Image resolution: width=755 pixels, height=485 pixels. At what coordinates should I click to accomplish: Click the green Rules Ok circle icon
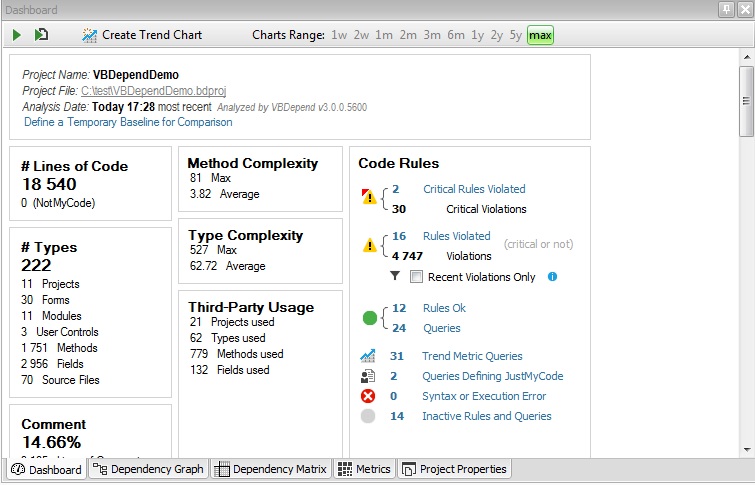coord(369,318)
